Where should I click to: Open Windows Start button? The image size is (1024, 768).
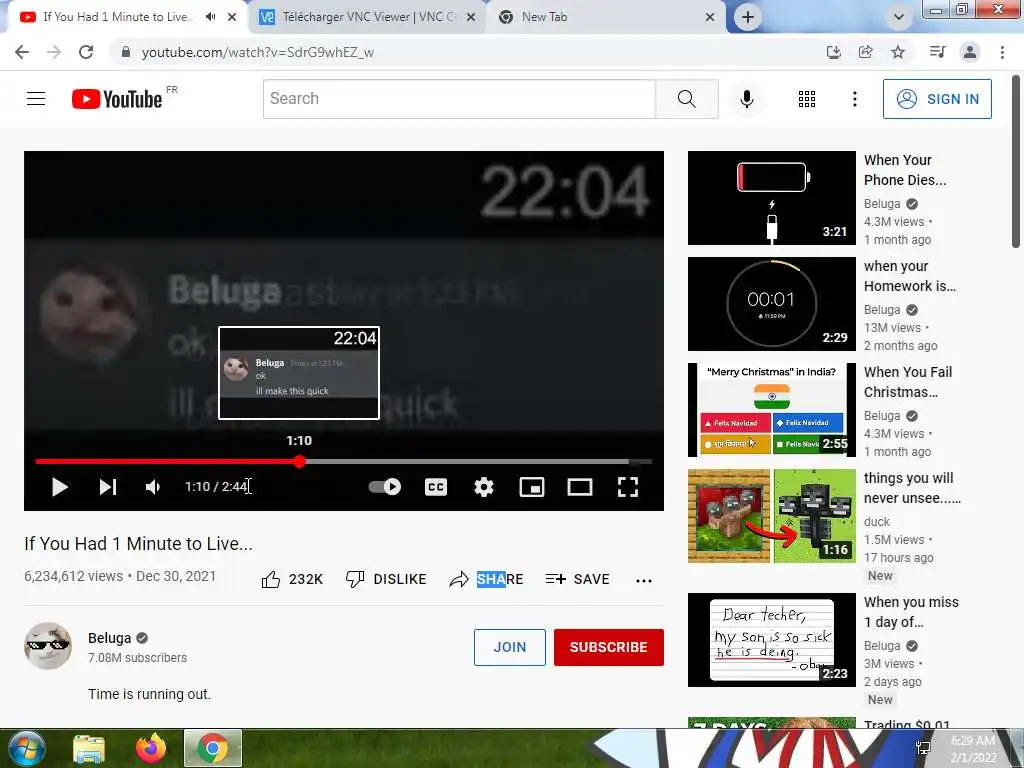[x=26, y=748]
